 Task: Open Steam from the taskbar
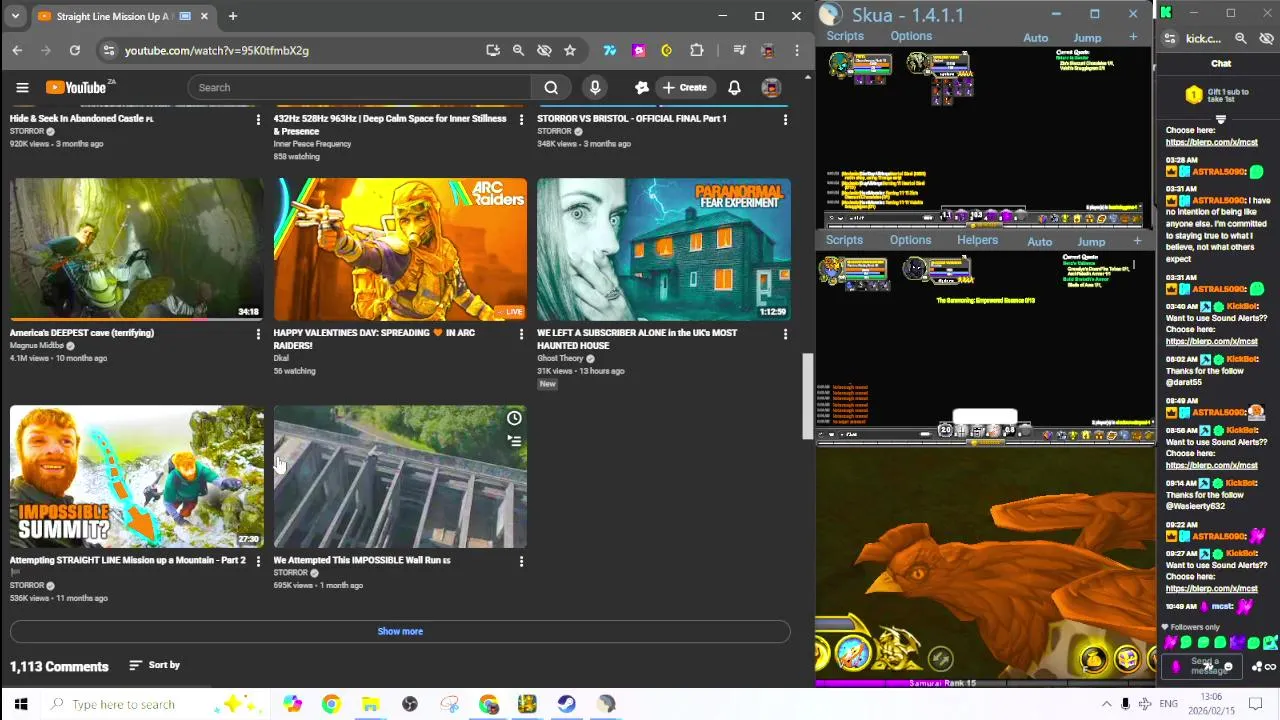point(567,704)
